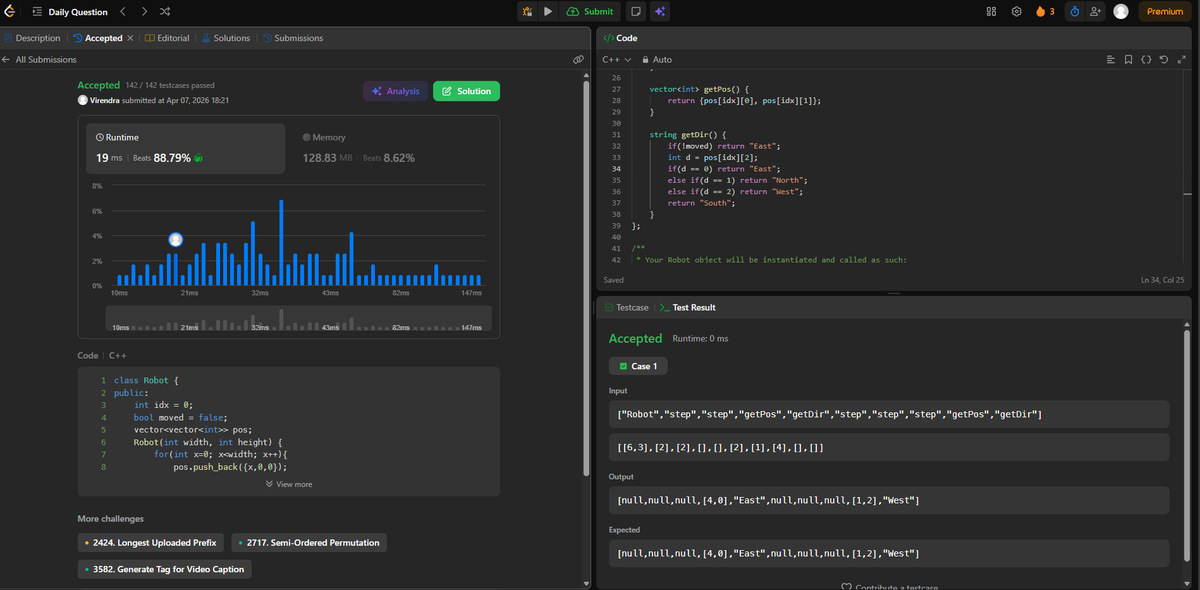Viewport: 1200px width, 590px height.
Task: Open the problem list sidebar icon
Action: (36, 12)
